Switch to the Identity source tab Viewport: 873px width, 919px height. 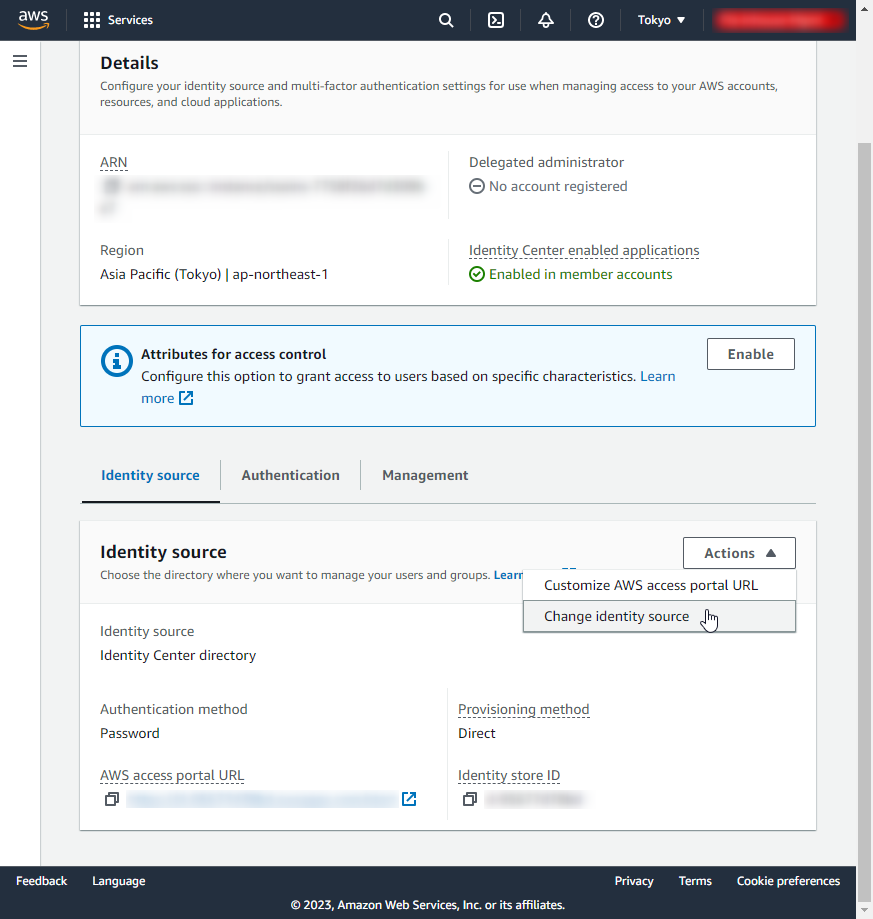151,475
